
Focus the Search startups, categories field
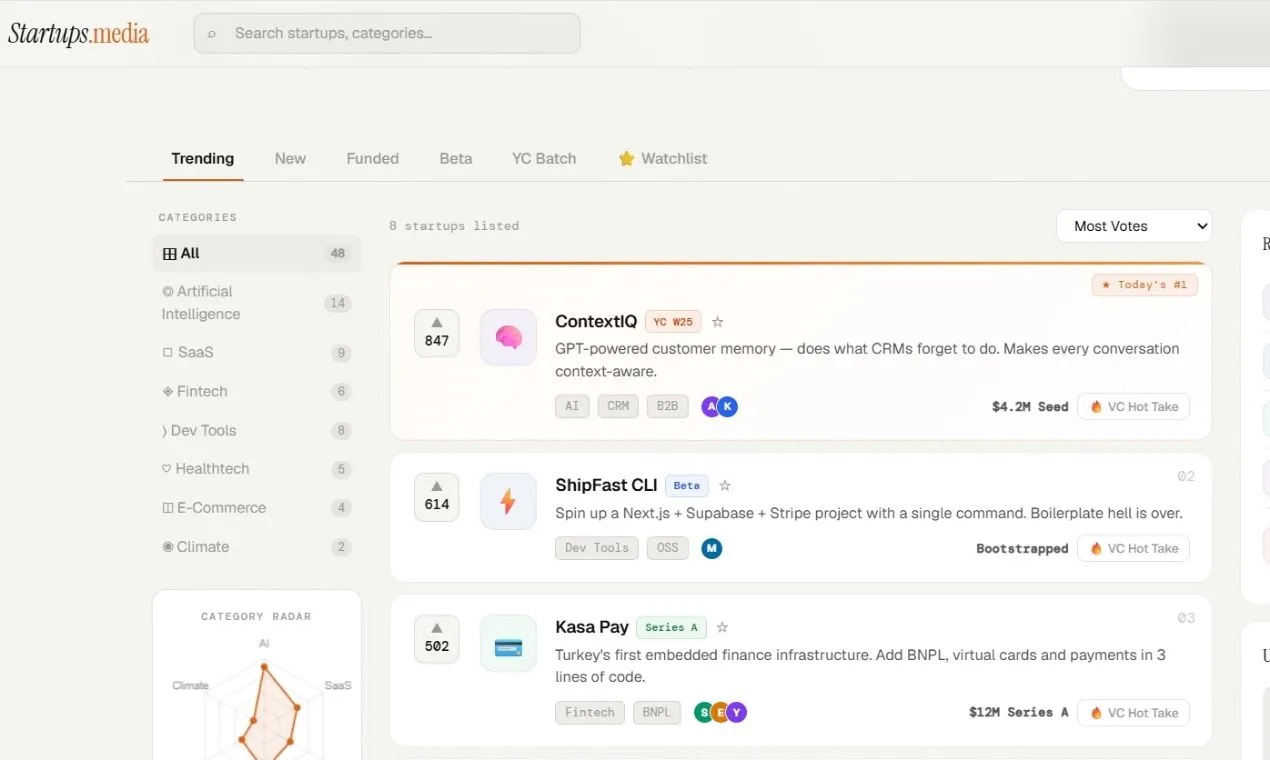387,33
